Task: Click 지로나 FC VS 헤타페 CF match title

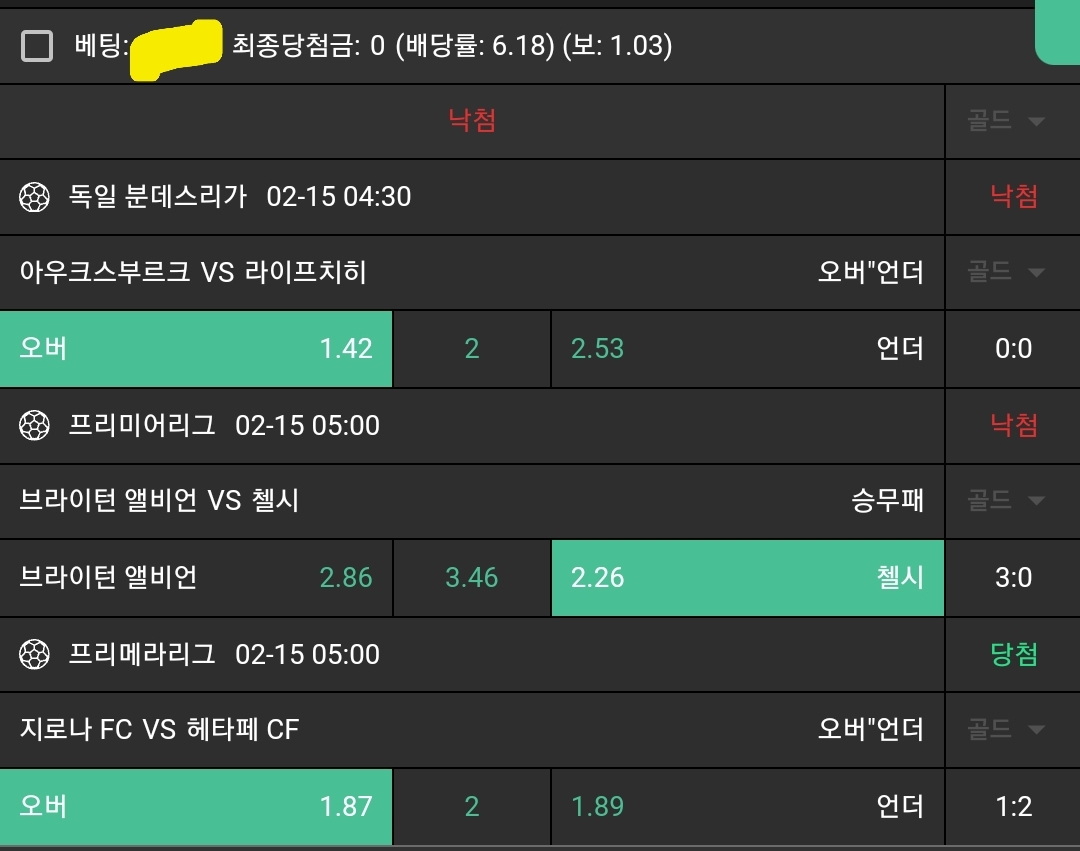Action: pyautogui.click(x=159, y=730)
